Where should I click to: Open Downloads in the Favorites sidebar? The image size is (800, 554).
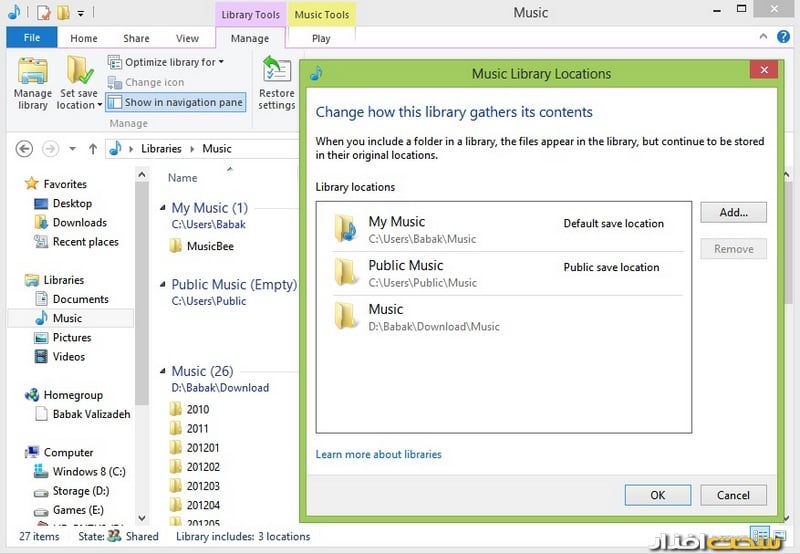[x=79, y=222]
